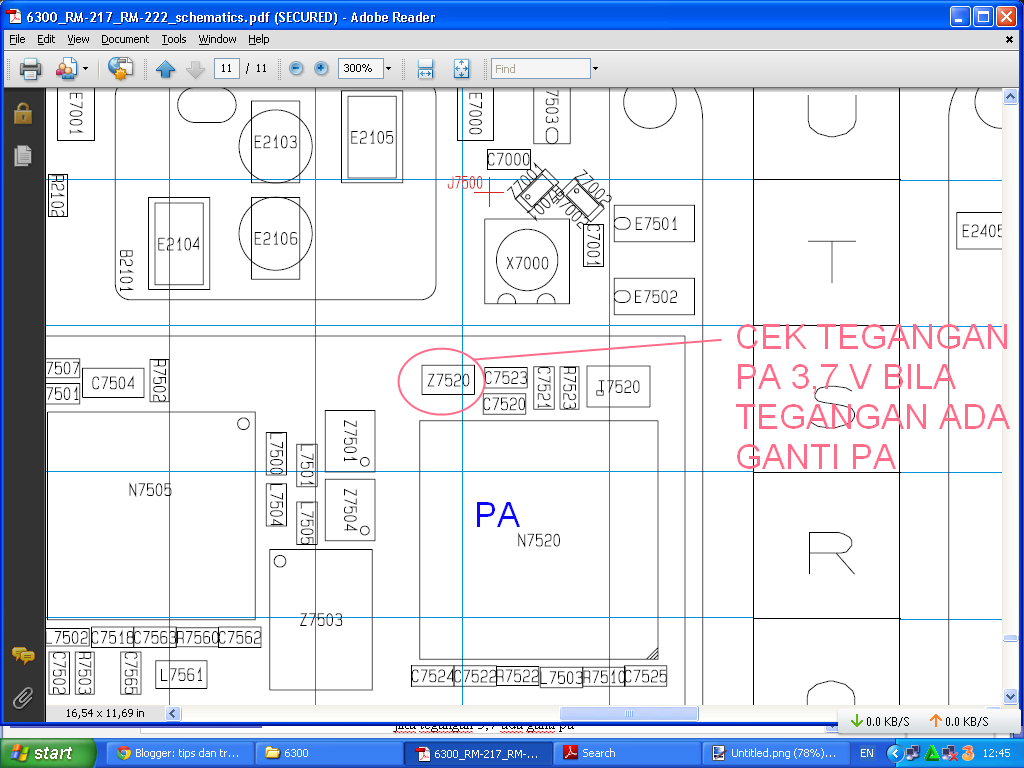Open the Tools menu
This screenshot has width=1024, height=768.
pyautogui.click(x=174, y=39)
